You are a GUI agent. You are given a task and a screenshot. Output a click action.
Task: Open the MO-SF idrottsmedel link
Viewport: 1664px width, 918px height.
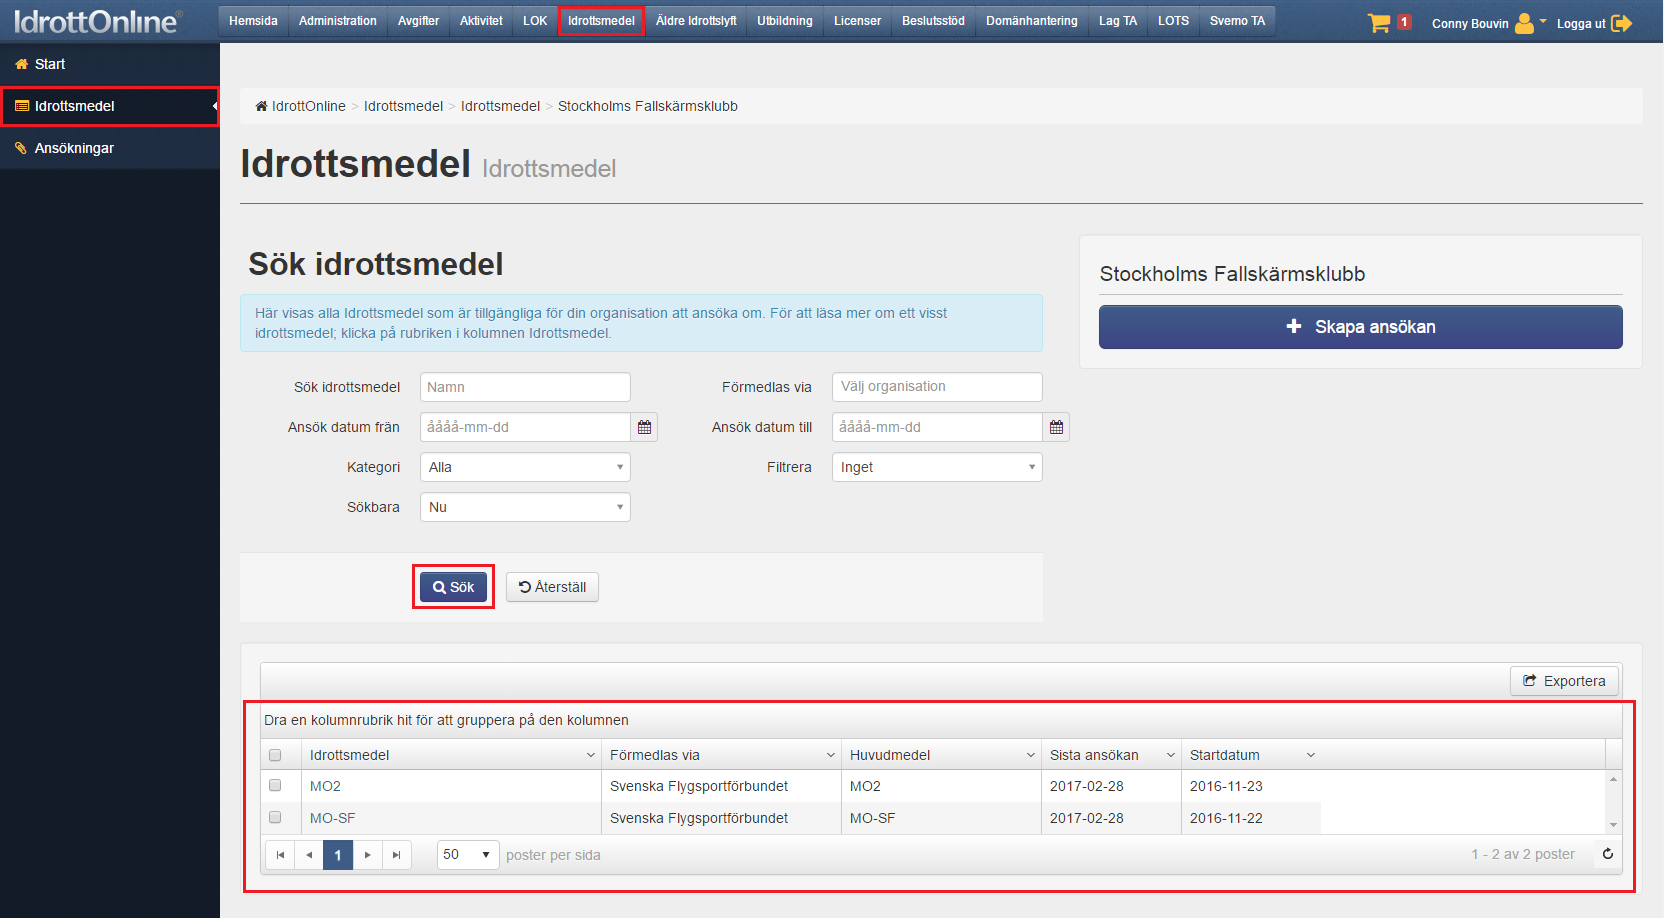(332, 818)
